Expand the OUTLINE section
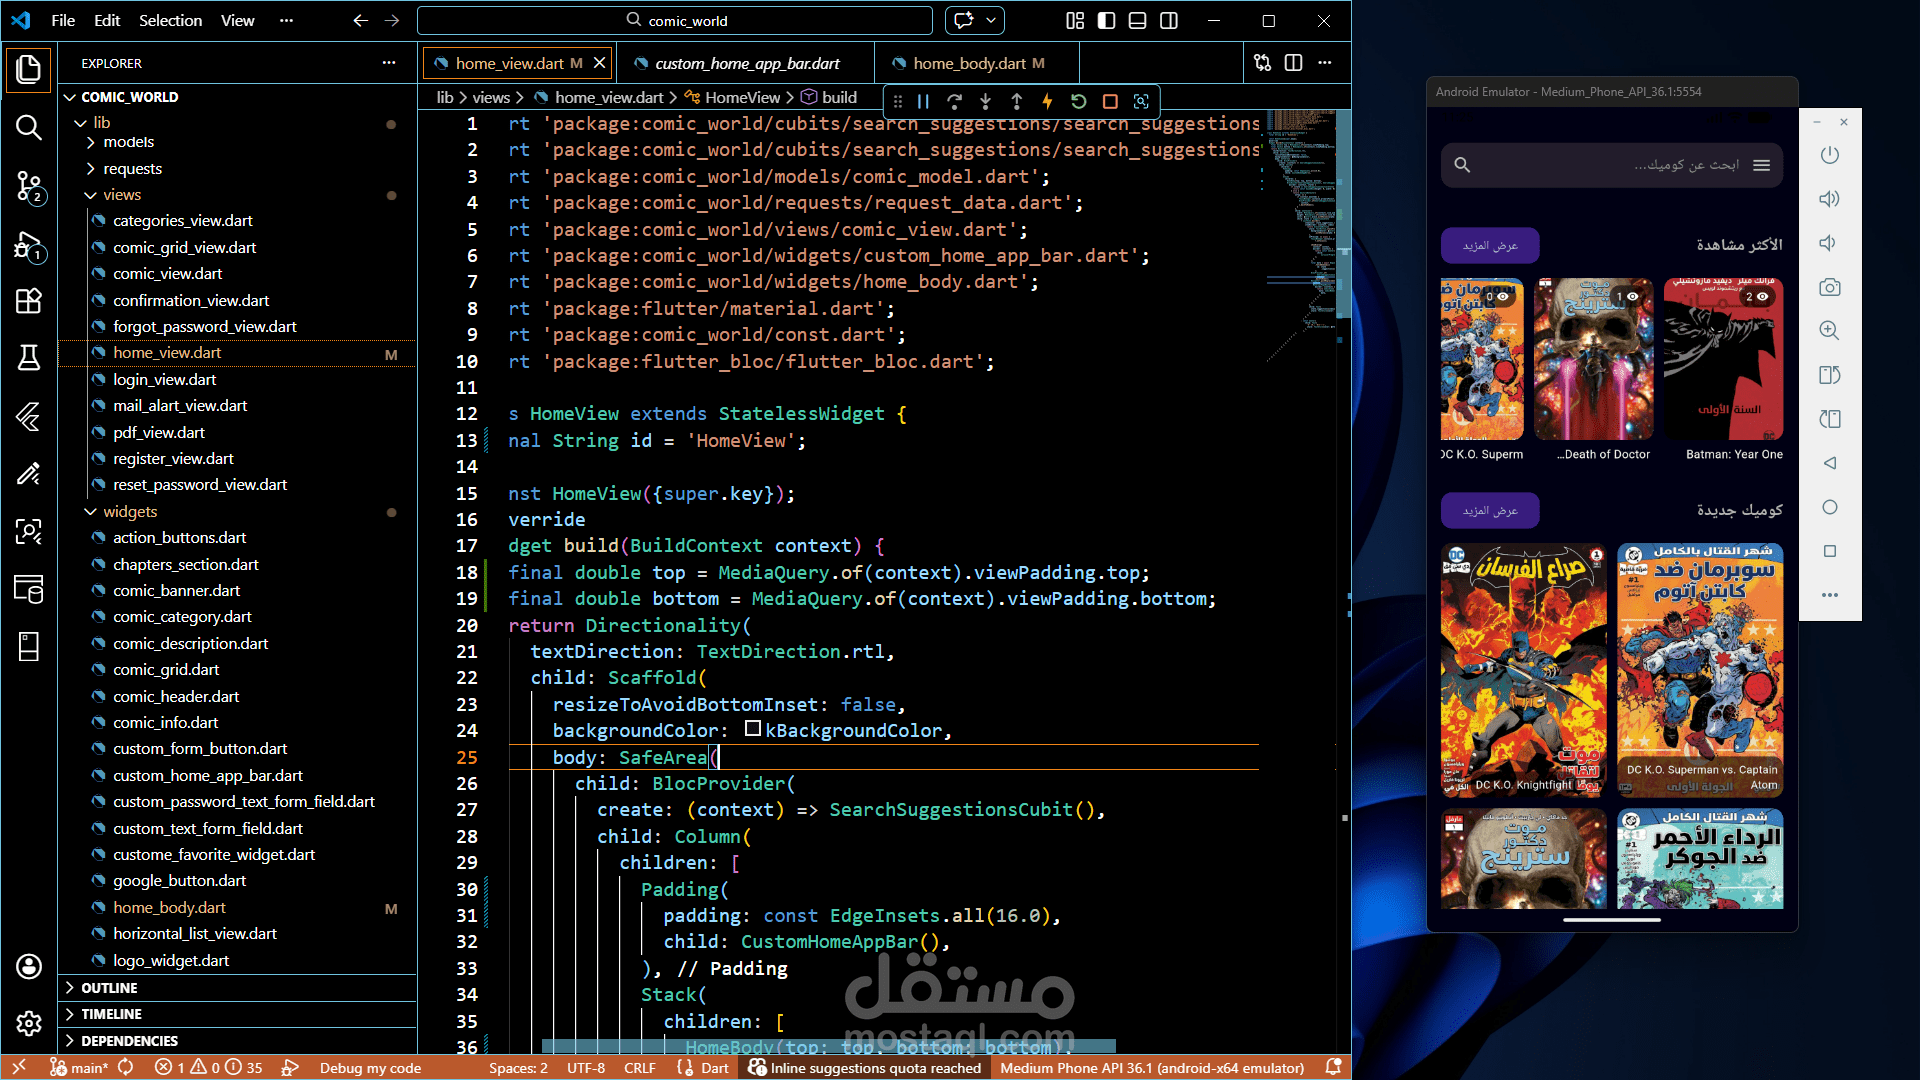Viewport: 1920px width, 1080px height. [109, 988]
